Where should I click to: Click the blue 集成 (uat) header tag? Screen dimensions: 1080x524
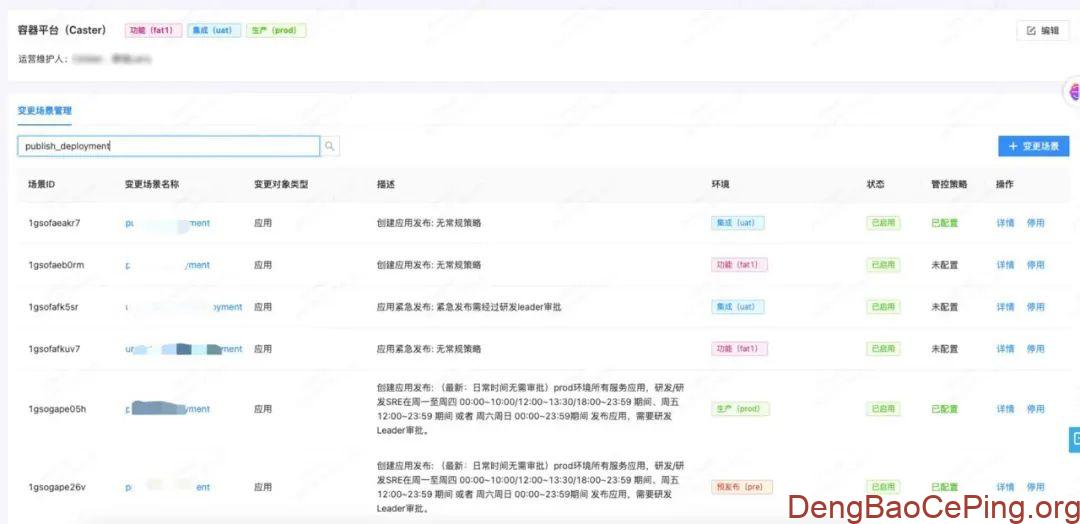coord(214,31)
